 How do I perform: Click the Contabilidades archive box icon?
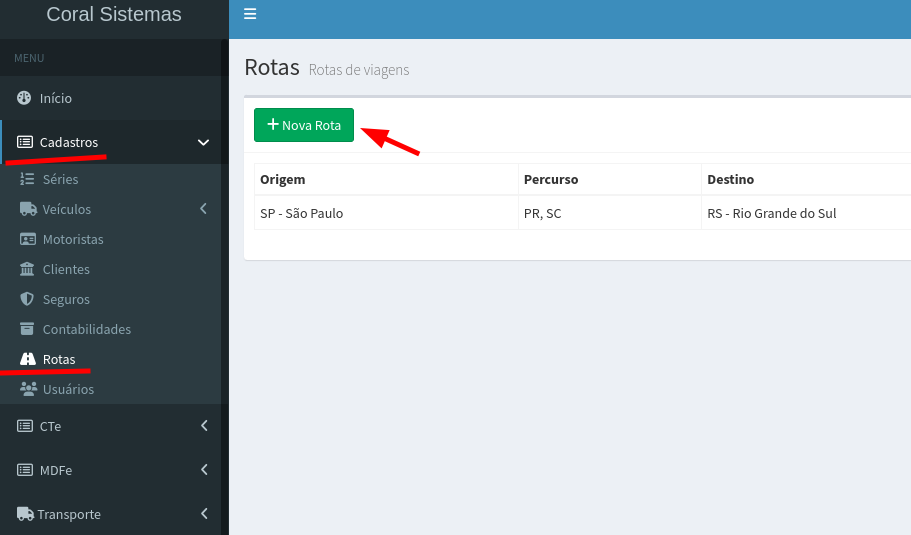click(x=27, y=329)
